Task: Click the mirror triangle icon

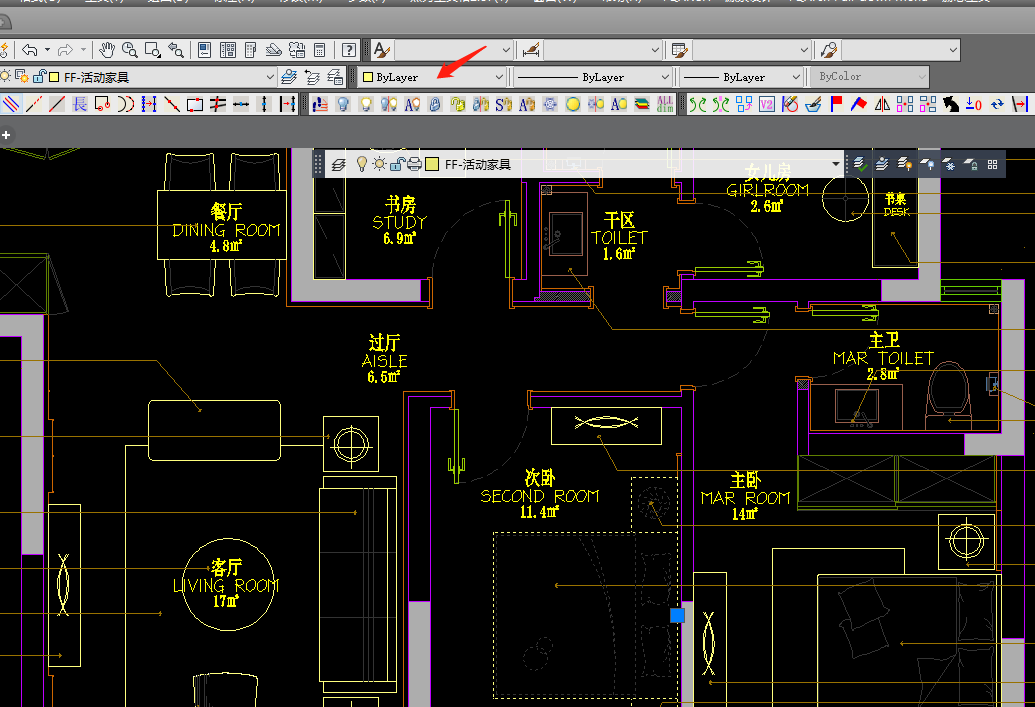Action: pyautogui.click(x=882, y=104)
